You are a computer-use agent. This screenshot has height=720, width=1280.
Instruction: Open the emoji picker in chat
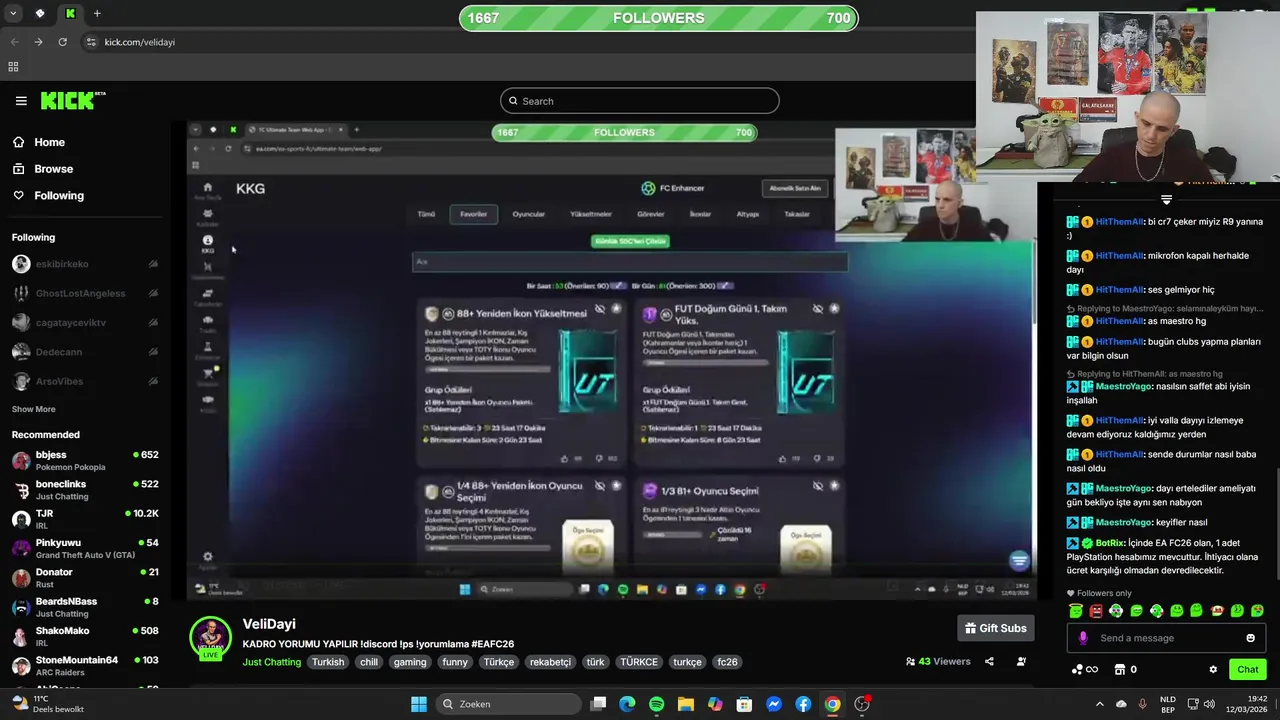click(1250, 638)
